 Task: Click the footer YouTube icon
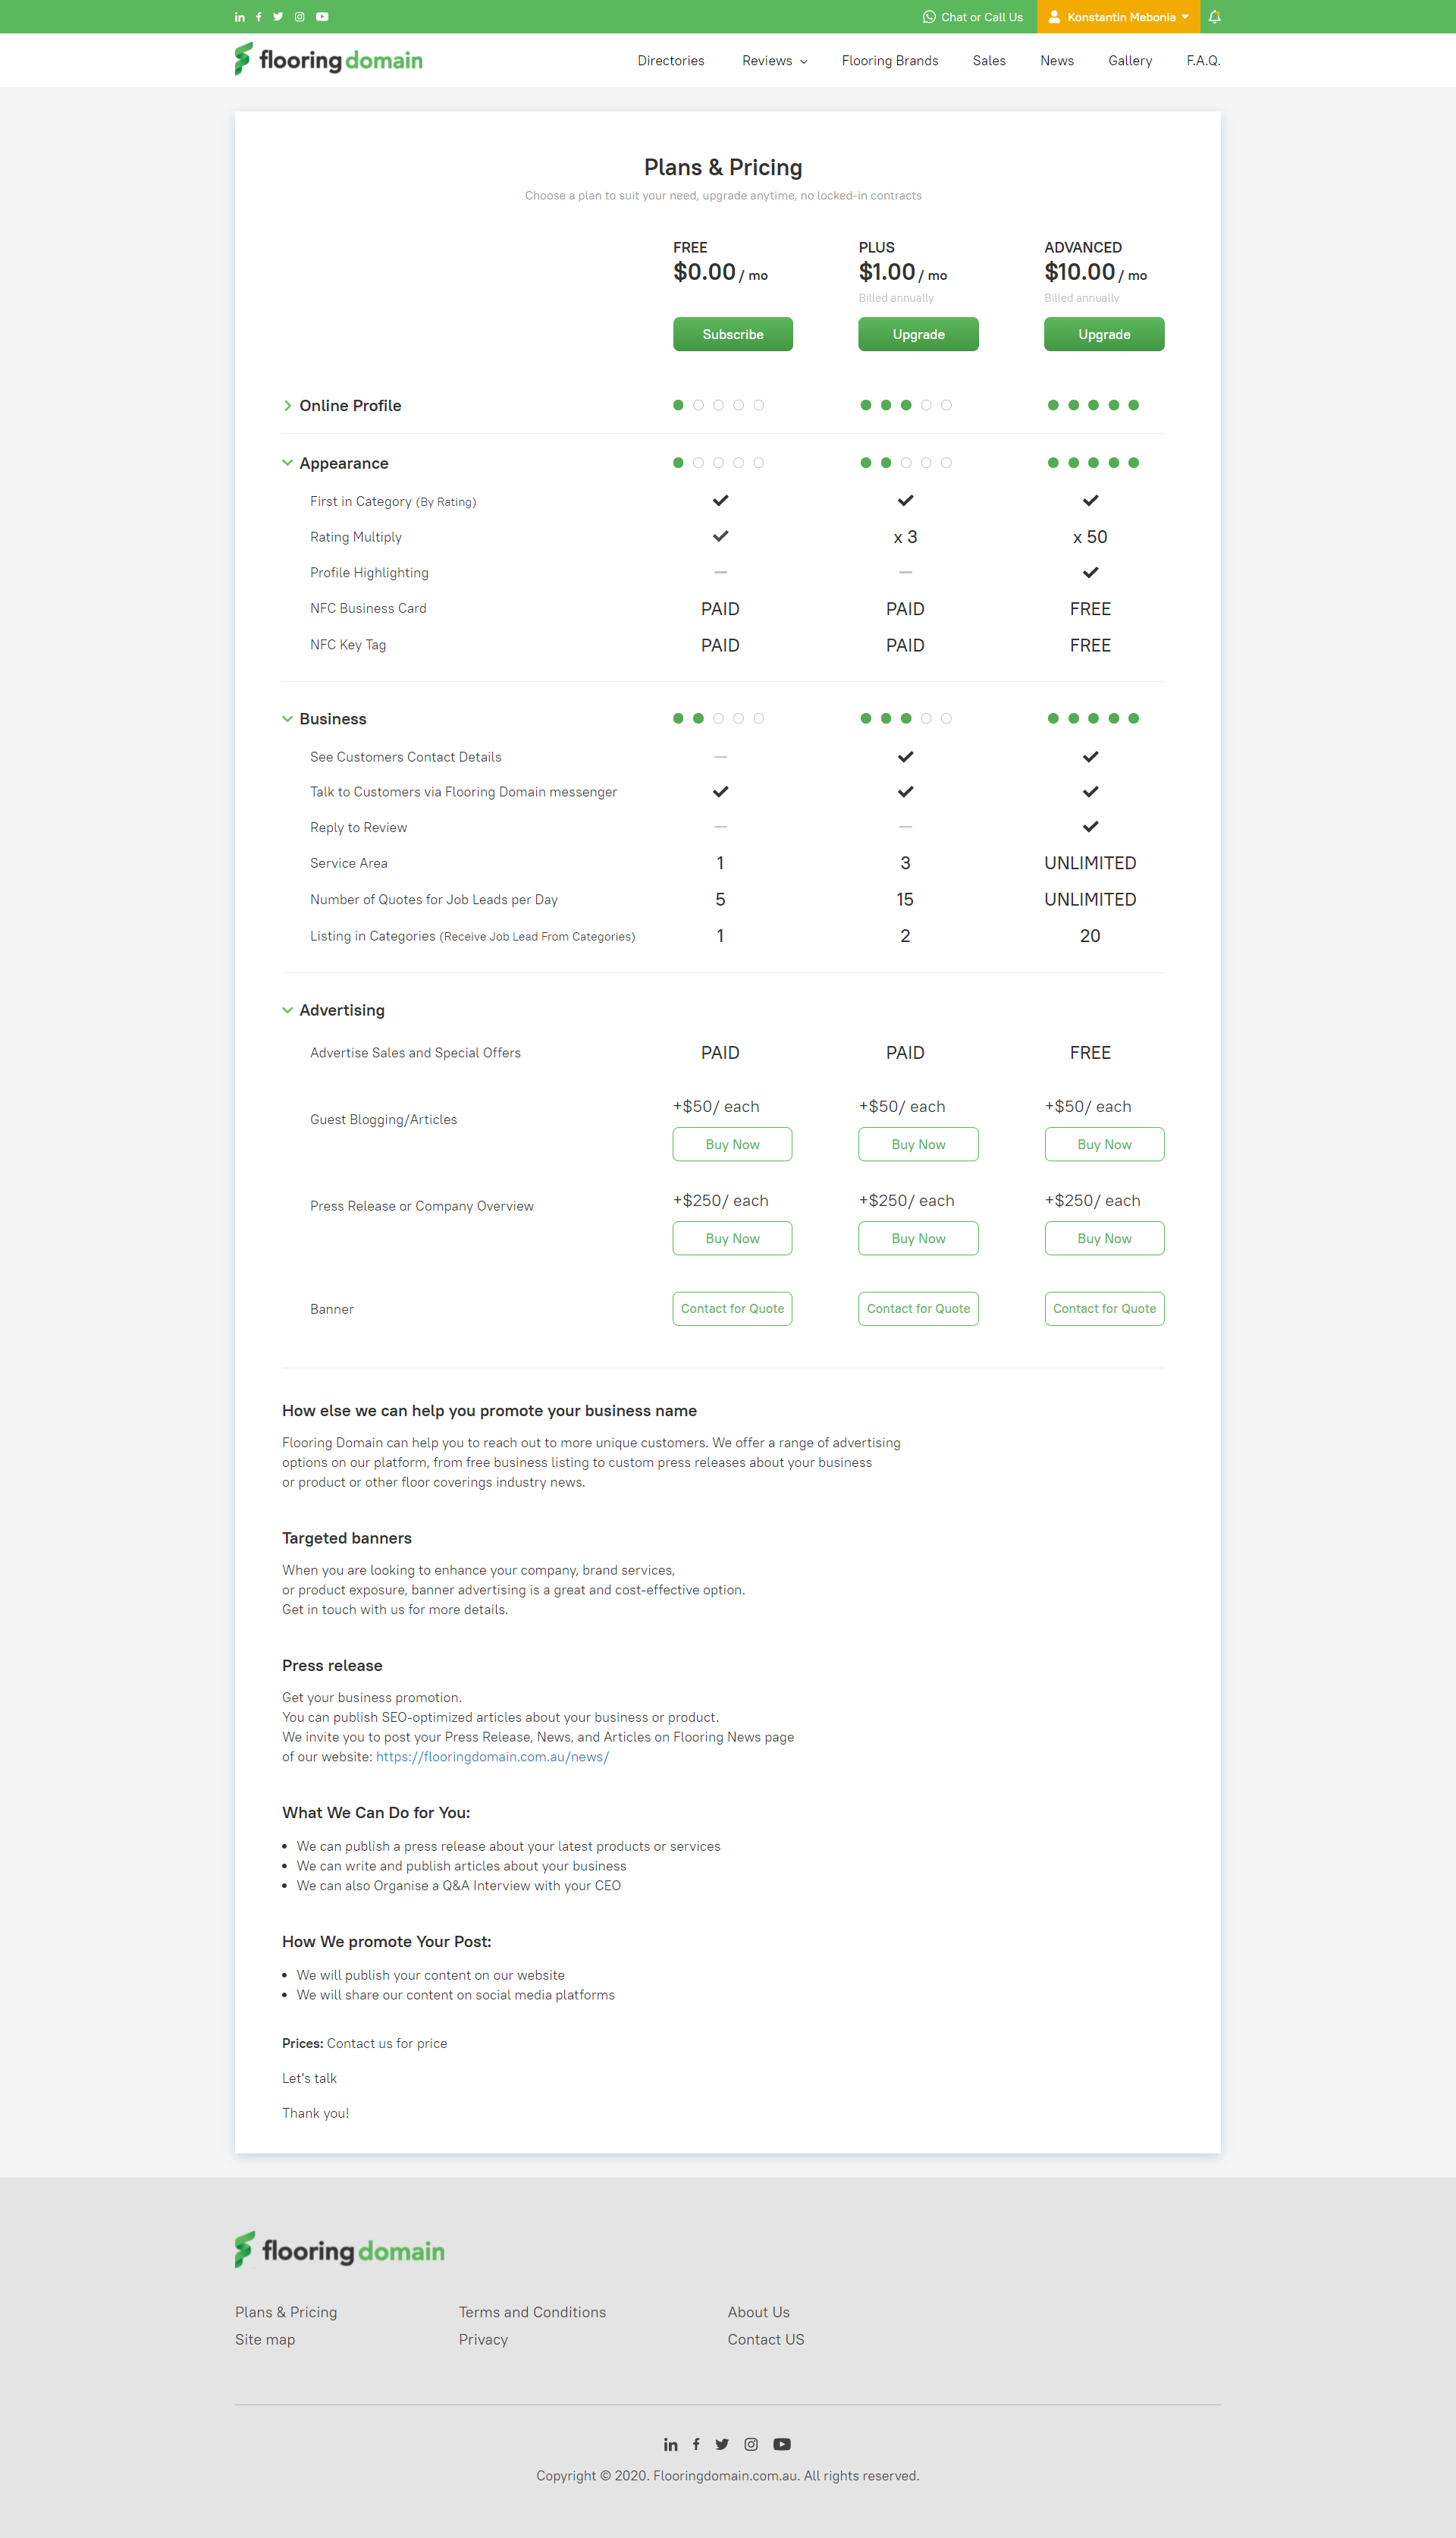(x=782, y=2444)
